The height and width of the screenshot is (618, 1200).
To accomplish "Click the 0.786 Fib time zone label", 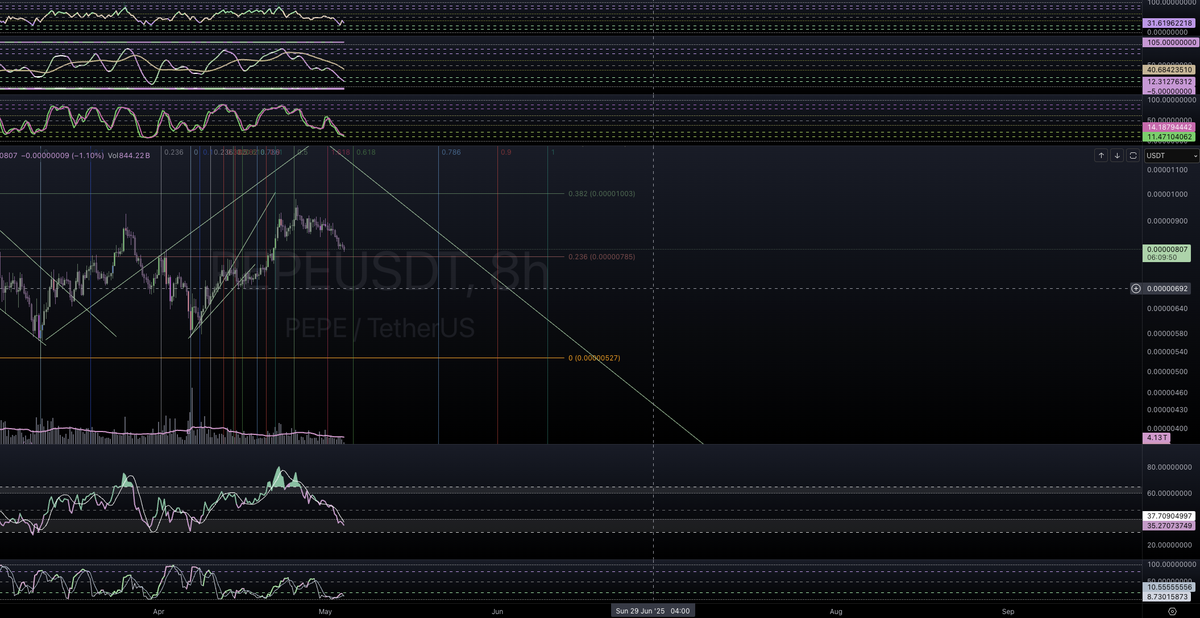I will 451,152.
